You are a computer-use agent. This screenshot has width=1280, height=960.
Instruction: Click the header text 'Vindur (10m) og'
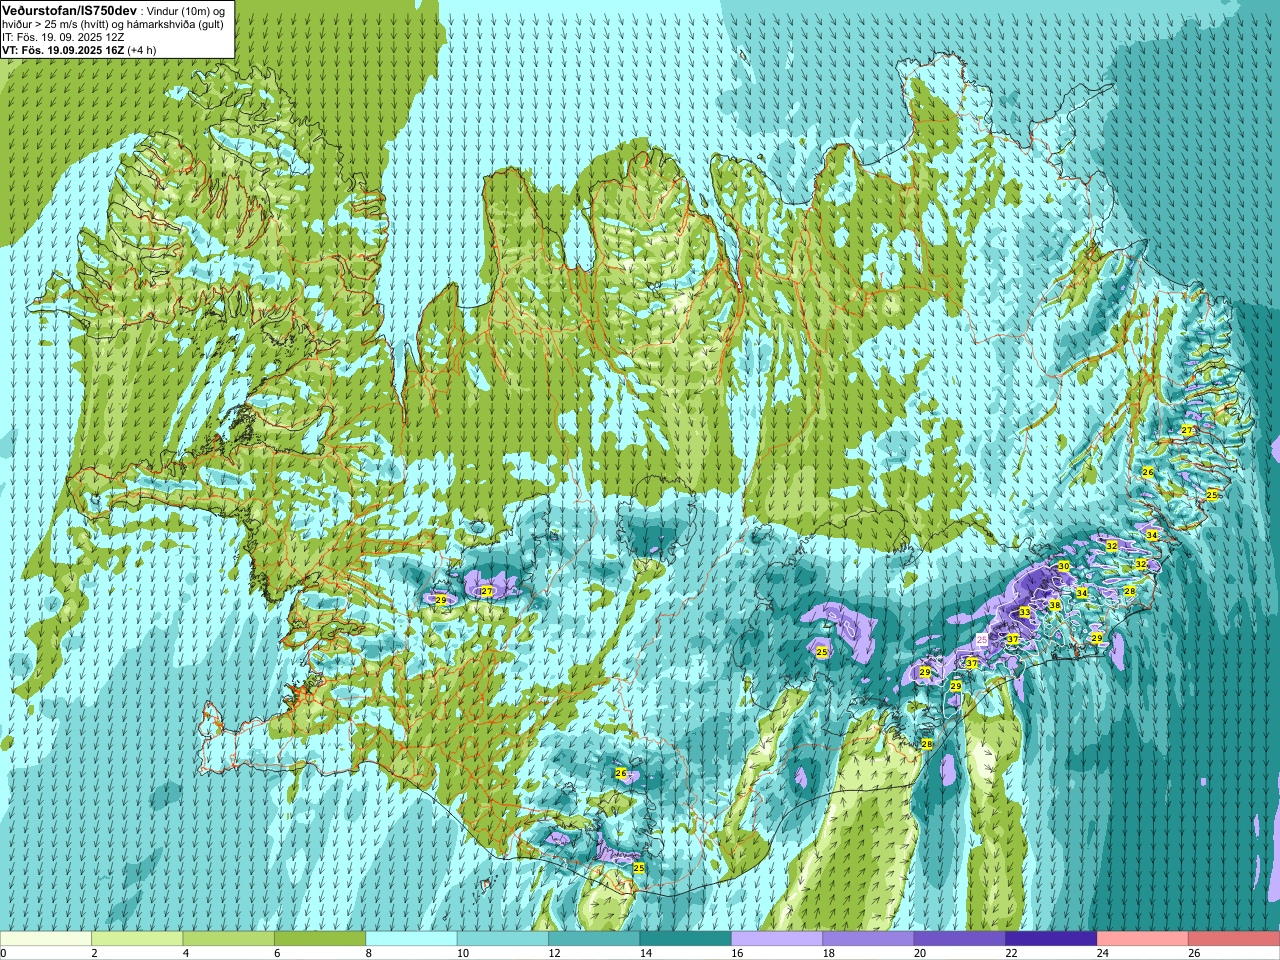[187, 10]
